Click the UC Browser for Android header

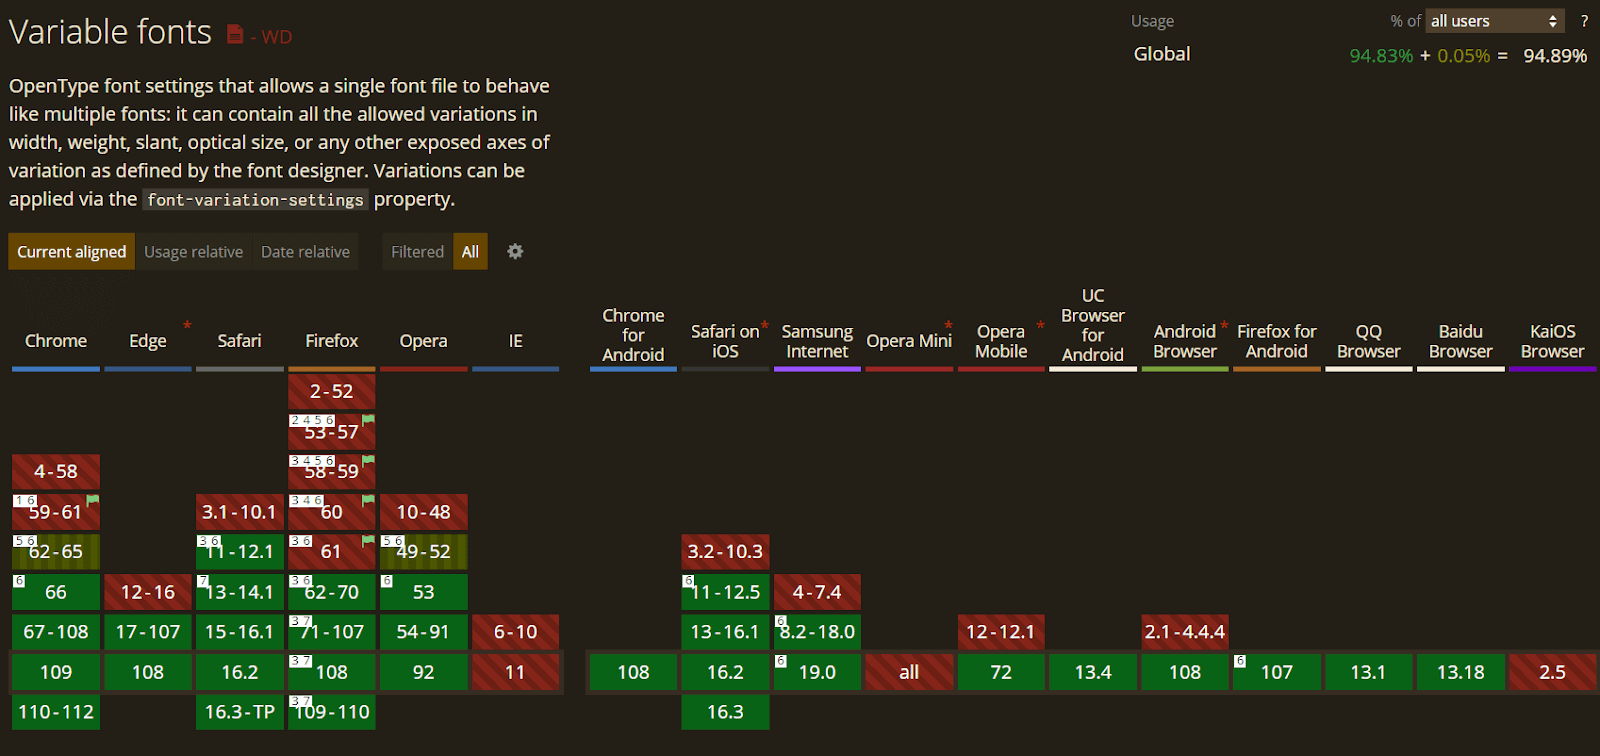click(x=1093, y=325)
